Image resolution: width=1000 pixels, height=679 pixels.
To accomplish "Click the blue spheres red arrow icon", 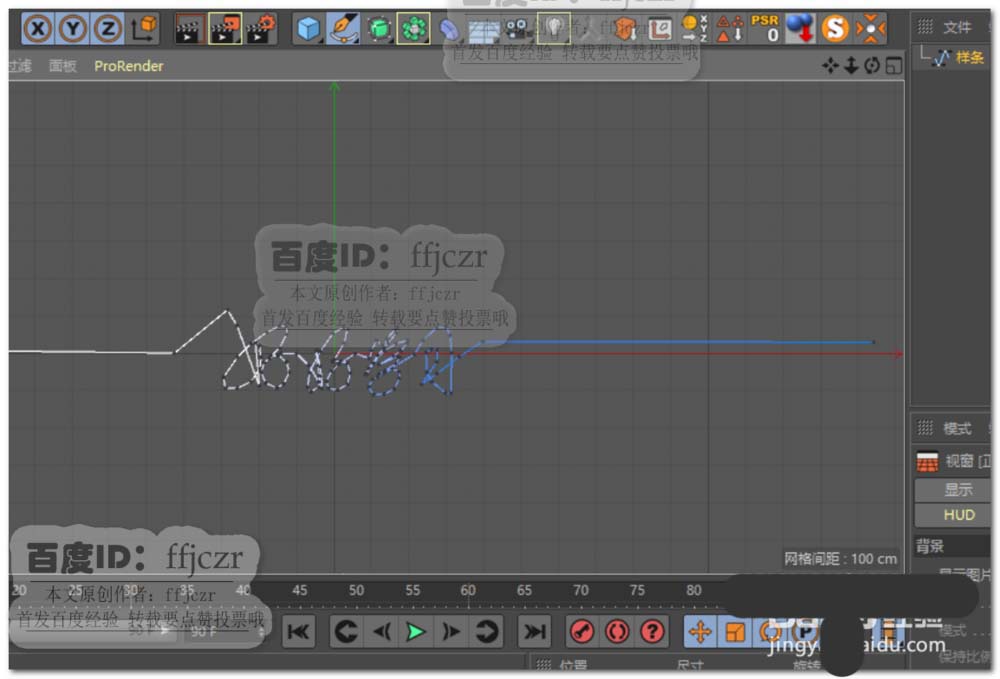I will [x=800, y=29].
